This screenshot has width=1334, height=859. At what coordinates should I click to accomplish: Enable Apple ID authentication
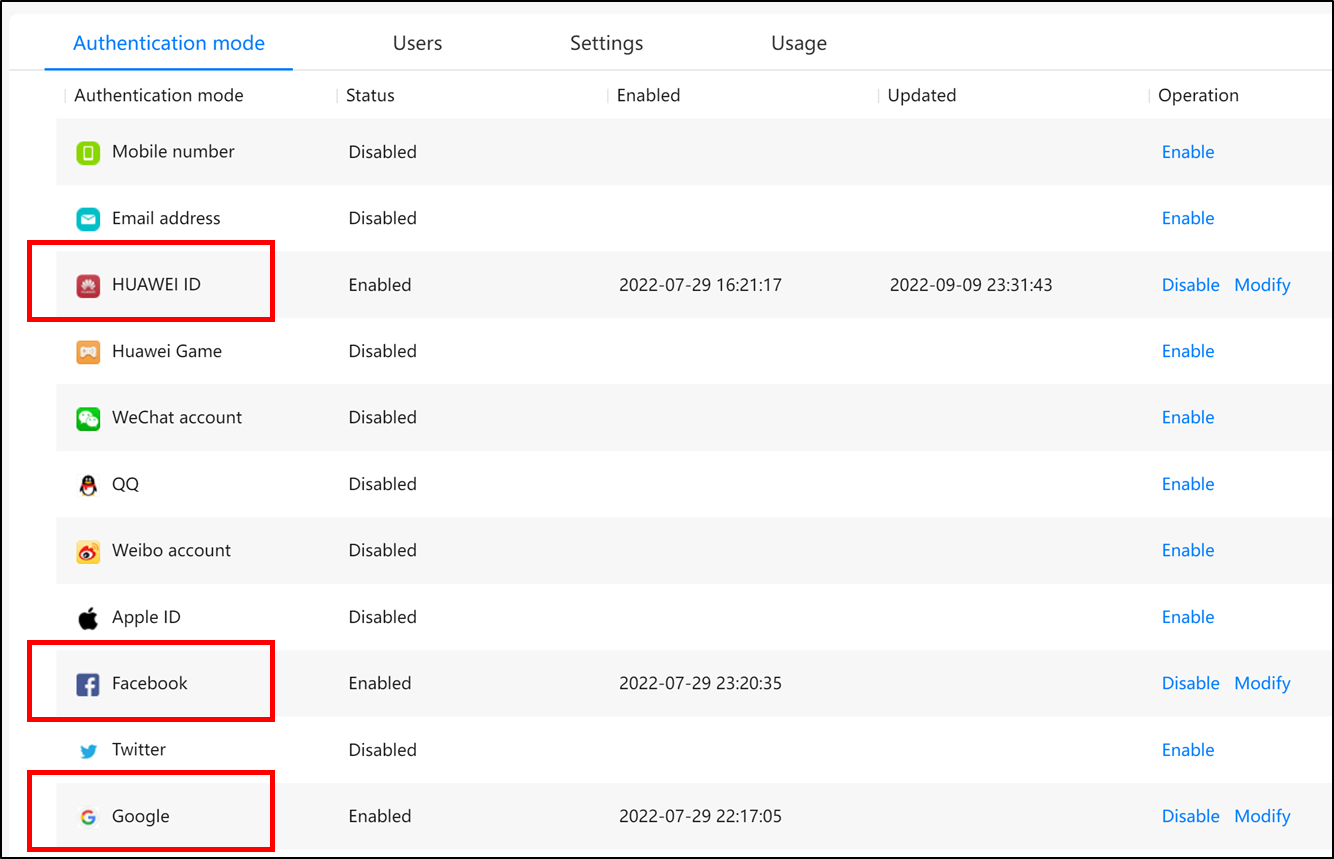click(1188, 617)
